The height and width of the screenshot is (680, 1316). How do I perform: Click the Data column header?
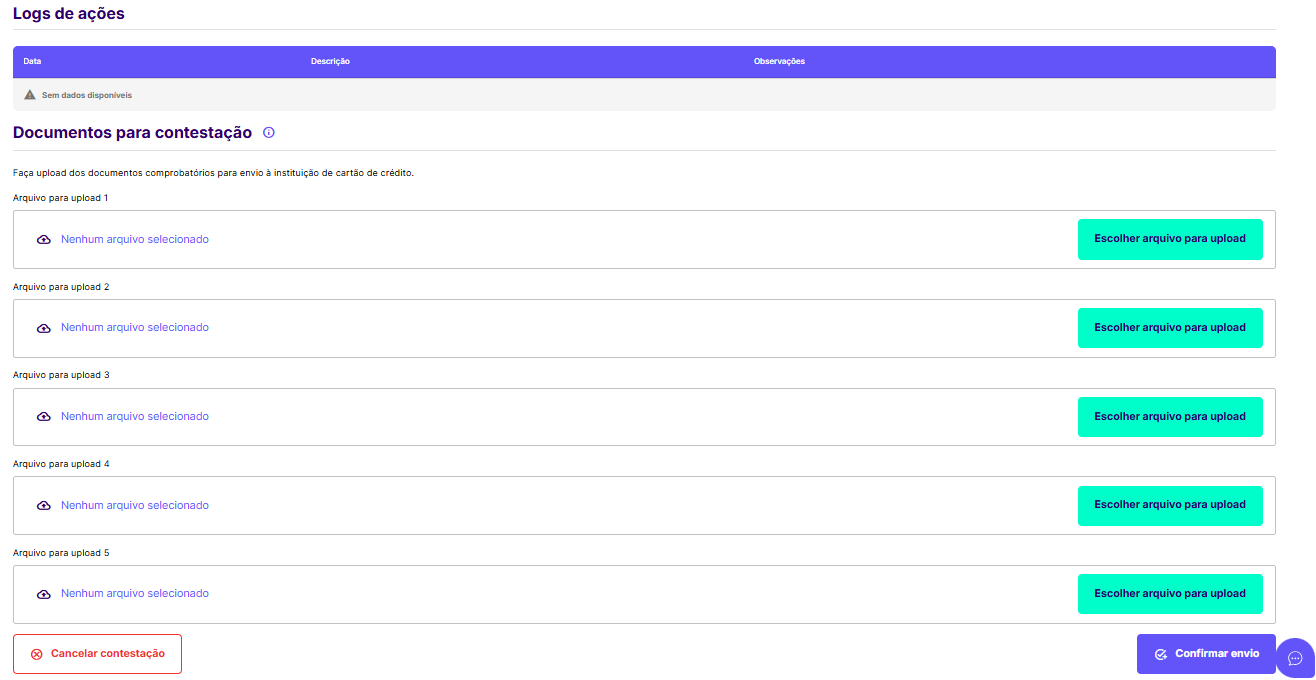(x=32, y=62)
